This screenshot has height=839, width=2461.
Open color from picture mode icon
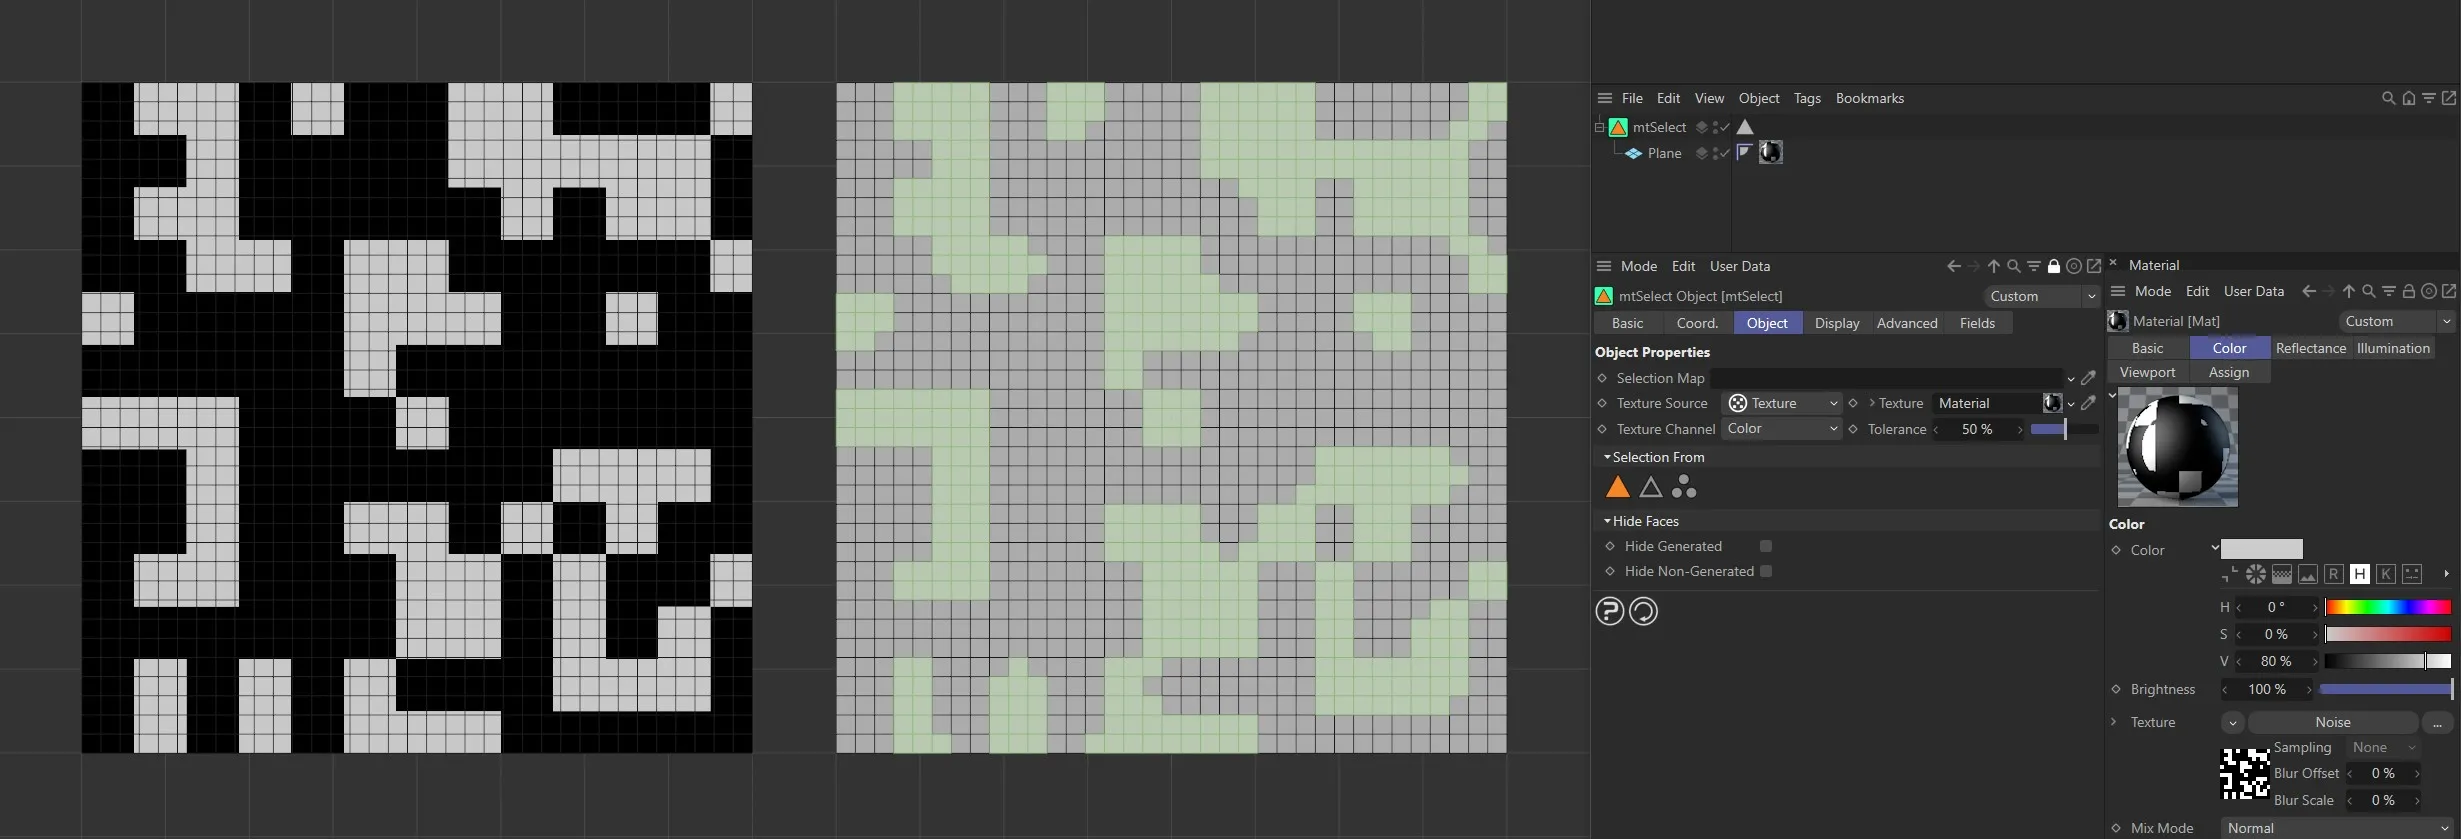[x=2308, y=574]
